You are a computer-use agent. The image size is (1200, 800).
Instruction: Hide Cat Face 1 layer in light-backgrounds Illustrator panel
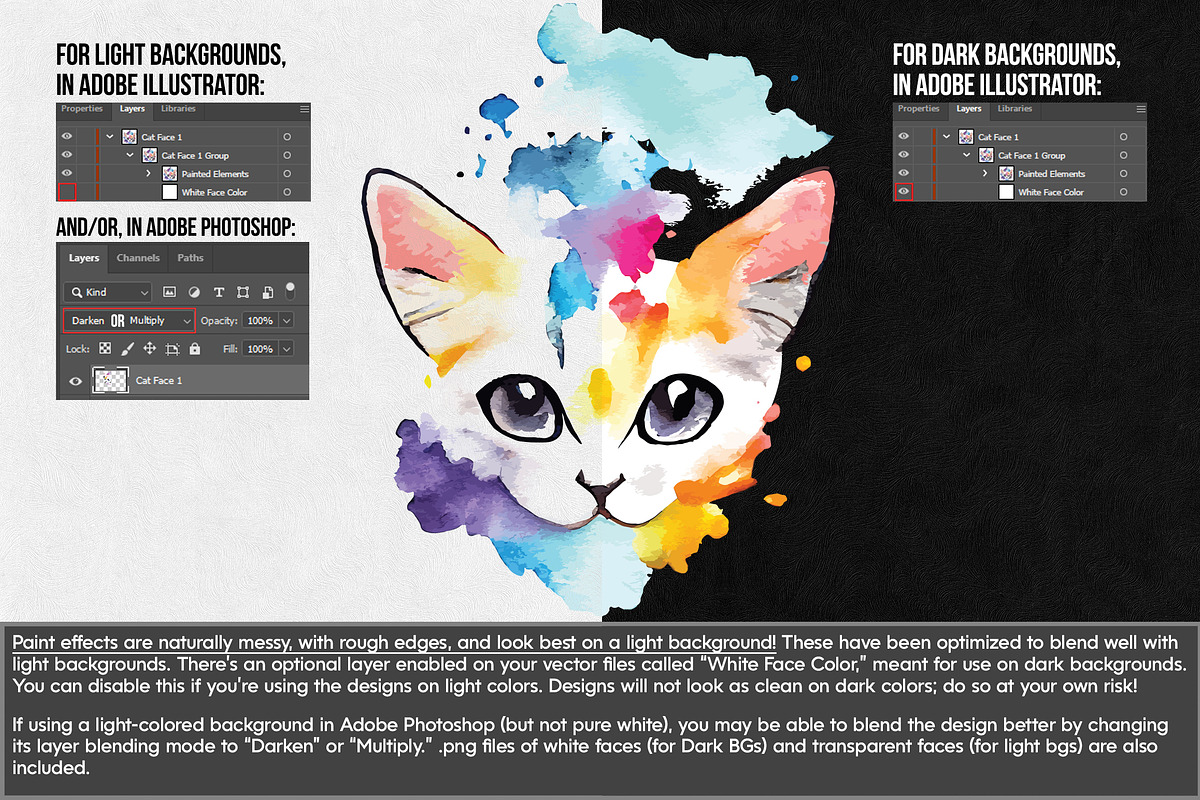[67, 137]
